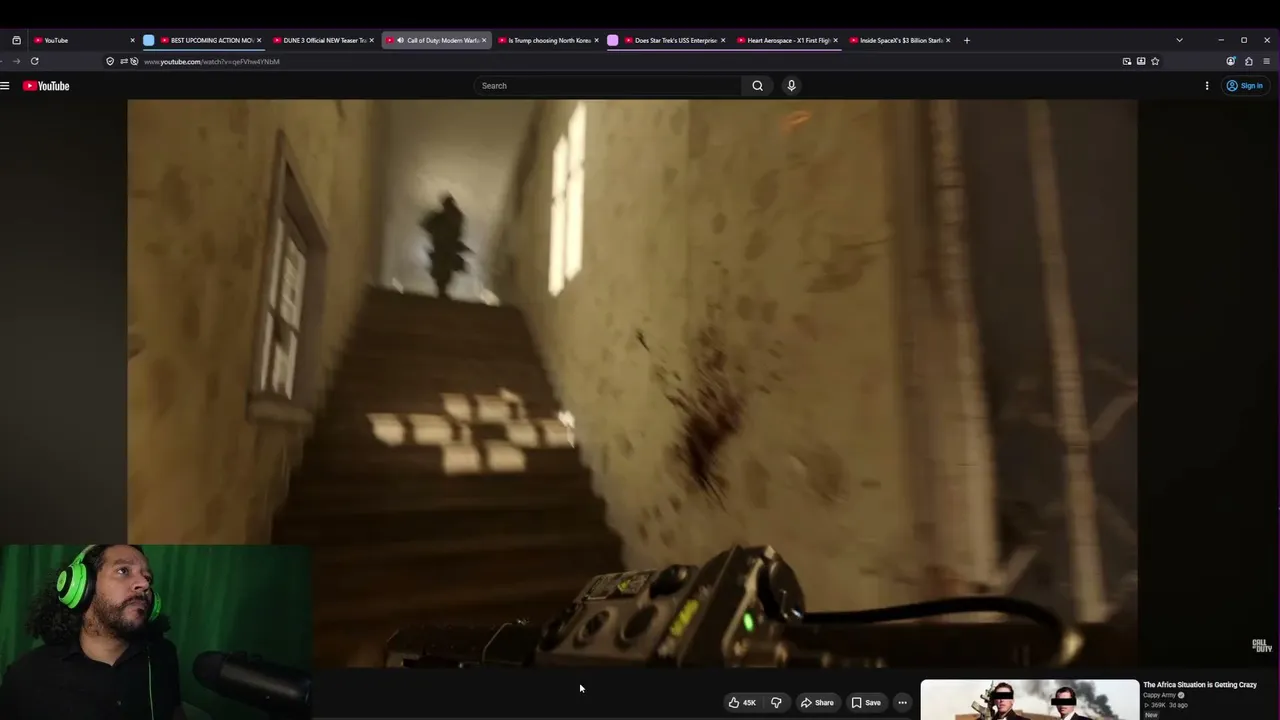Bookmark this page with the star
The width and height of the screenshot is (1280, 720).
click(x=1155, y=61)
